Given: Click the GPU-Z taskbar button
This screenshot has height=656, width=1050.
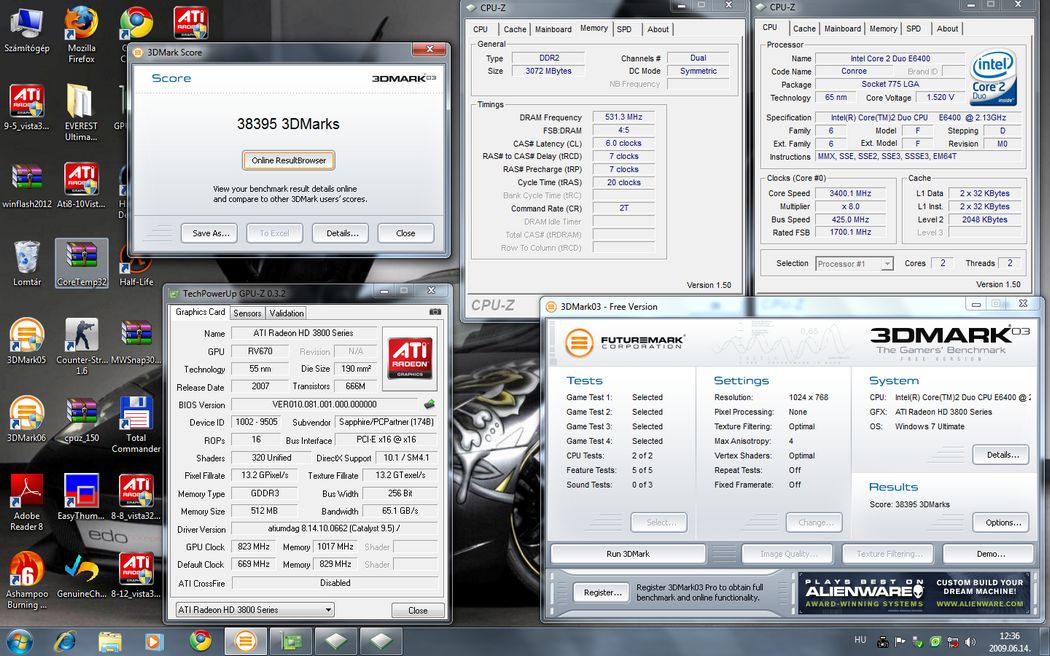Looking at the screenshot, I should pos(291,641).
